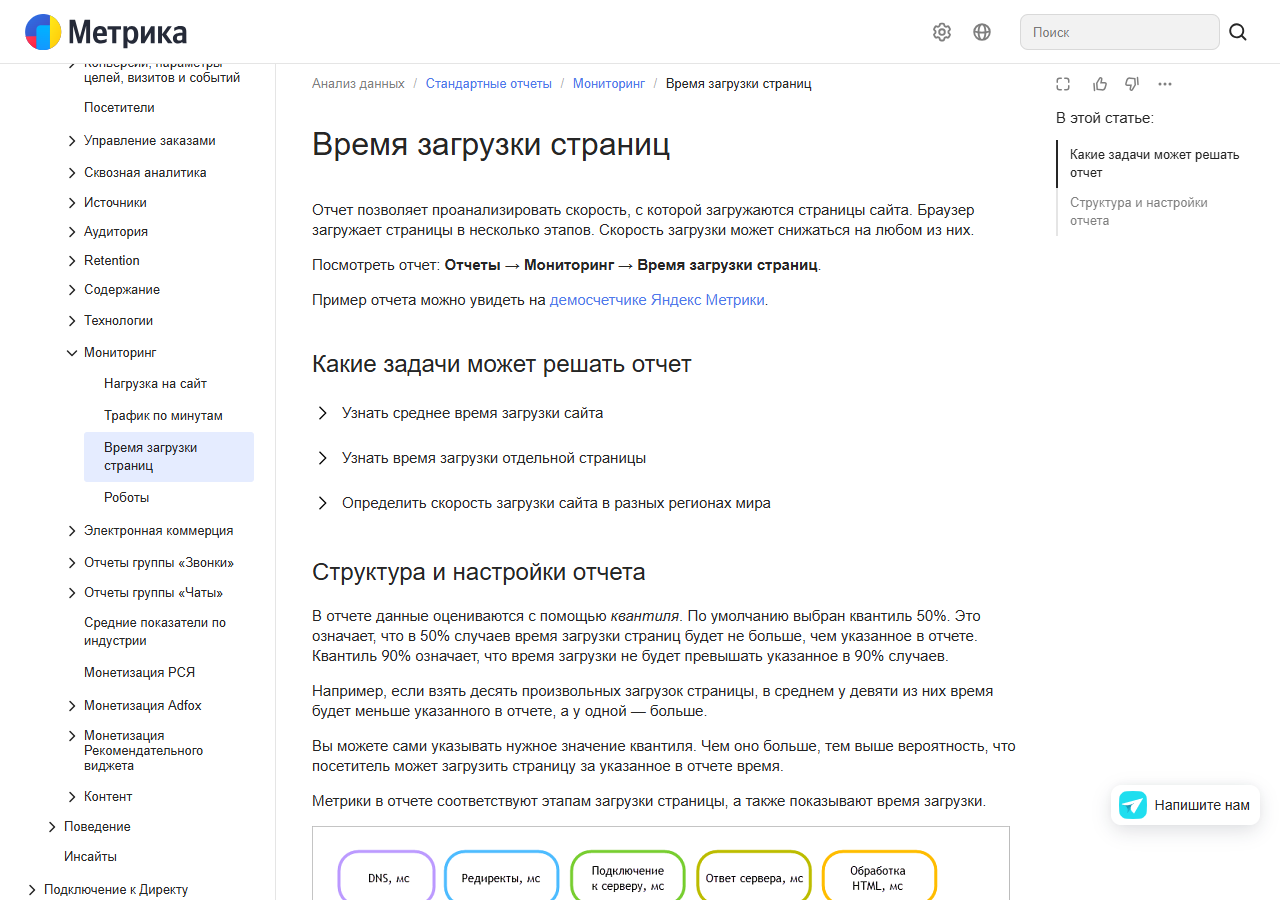Expand Сквозная аналитика section
1280x900 pixels.
tap(72, 173)
